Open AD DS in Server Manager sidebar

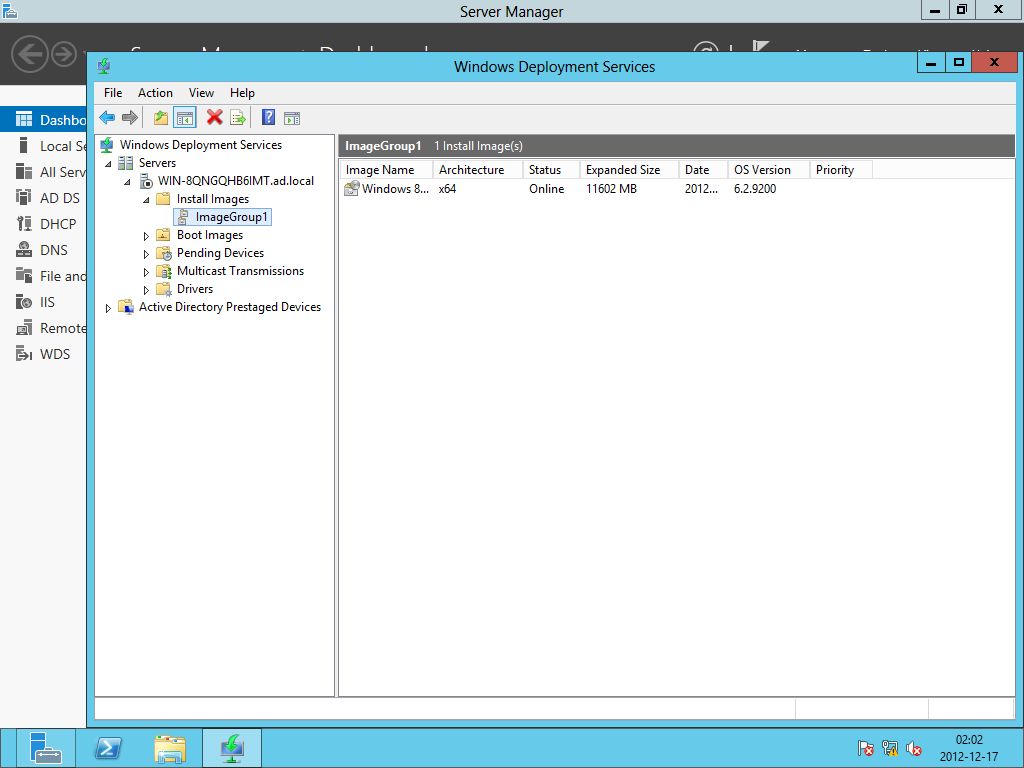43,198
